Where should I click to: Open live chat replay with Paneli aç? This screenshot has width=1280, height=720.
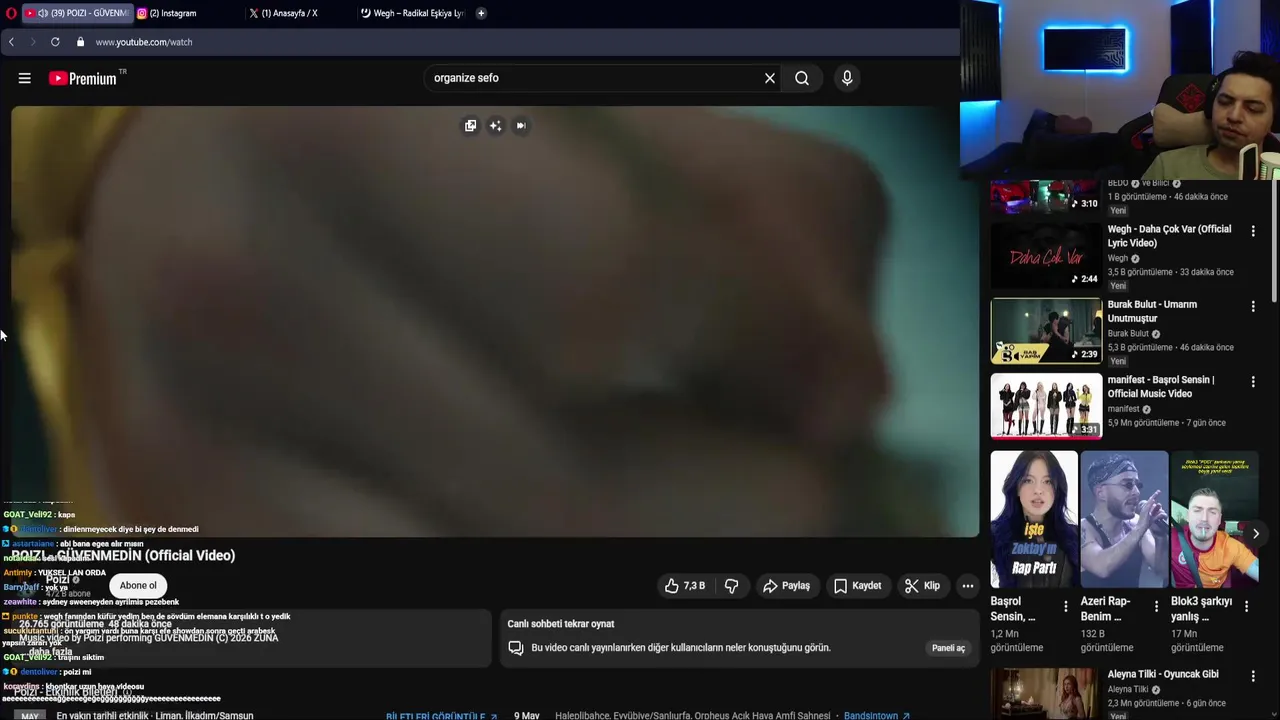pyautogui.click(x=948, y=648)
